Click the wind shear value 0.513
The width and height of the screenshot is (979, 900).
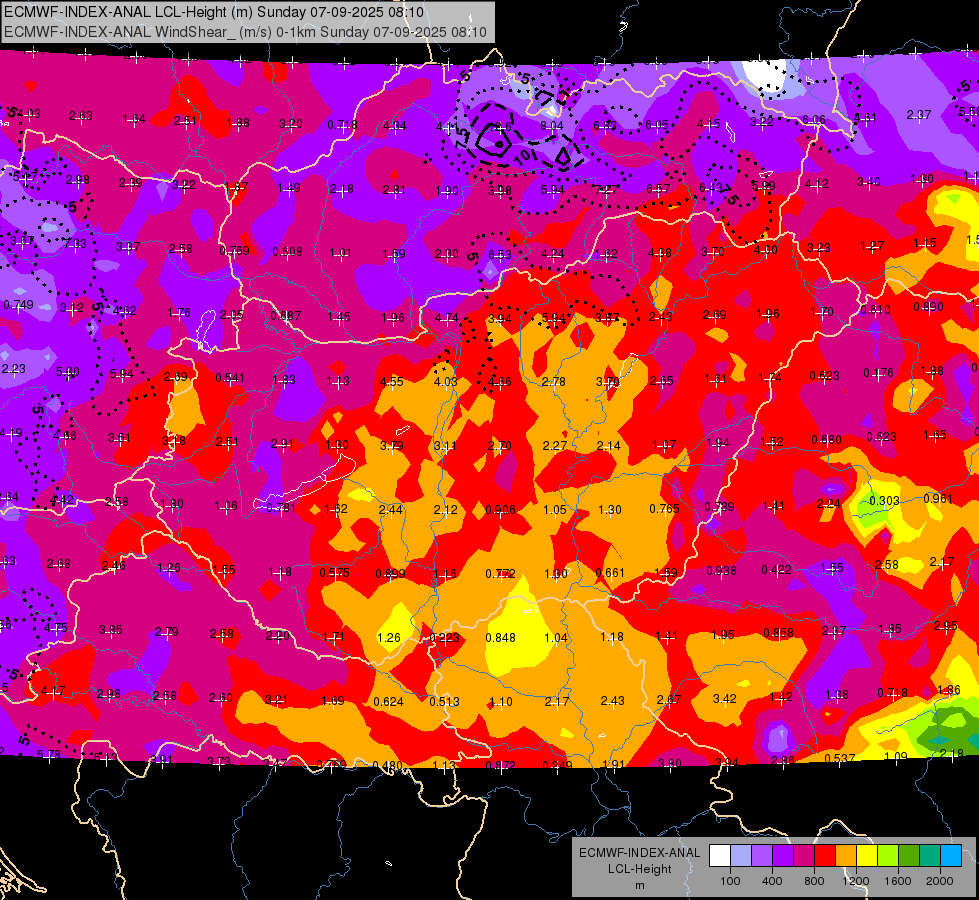tap(445, 702)
